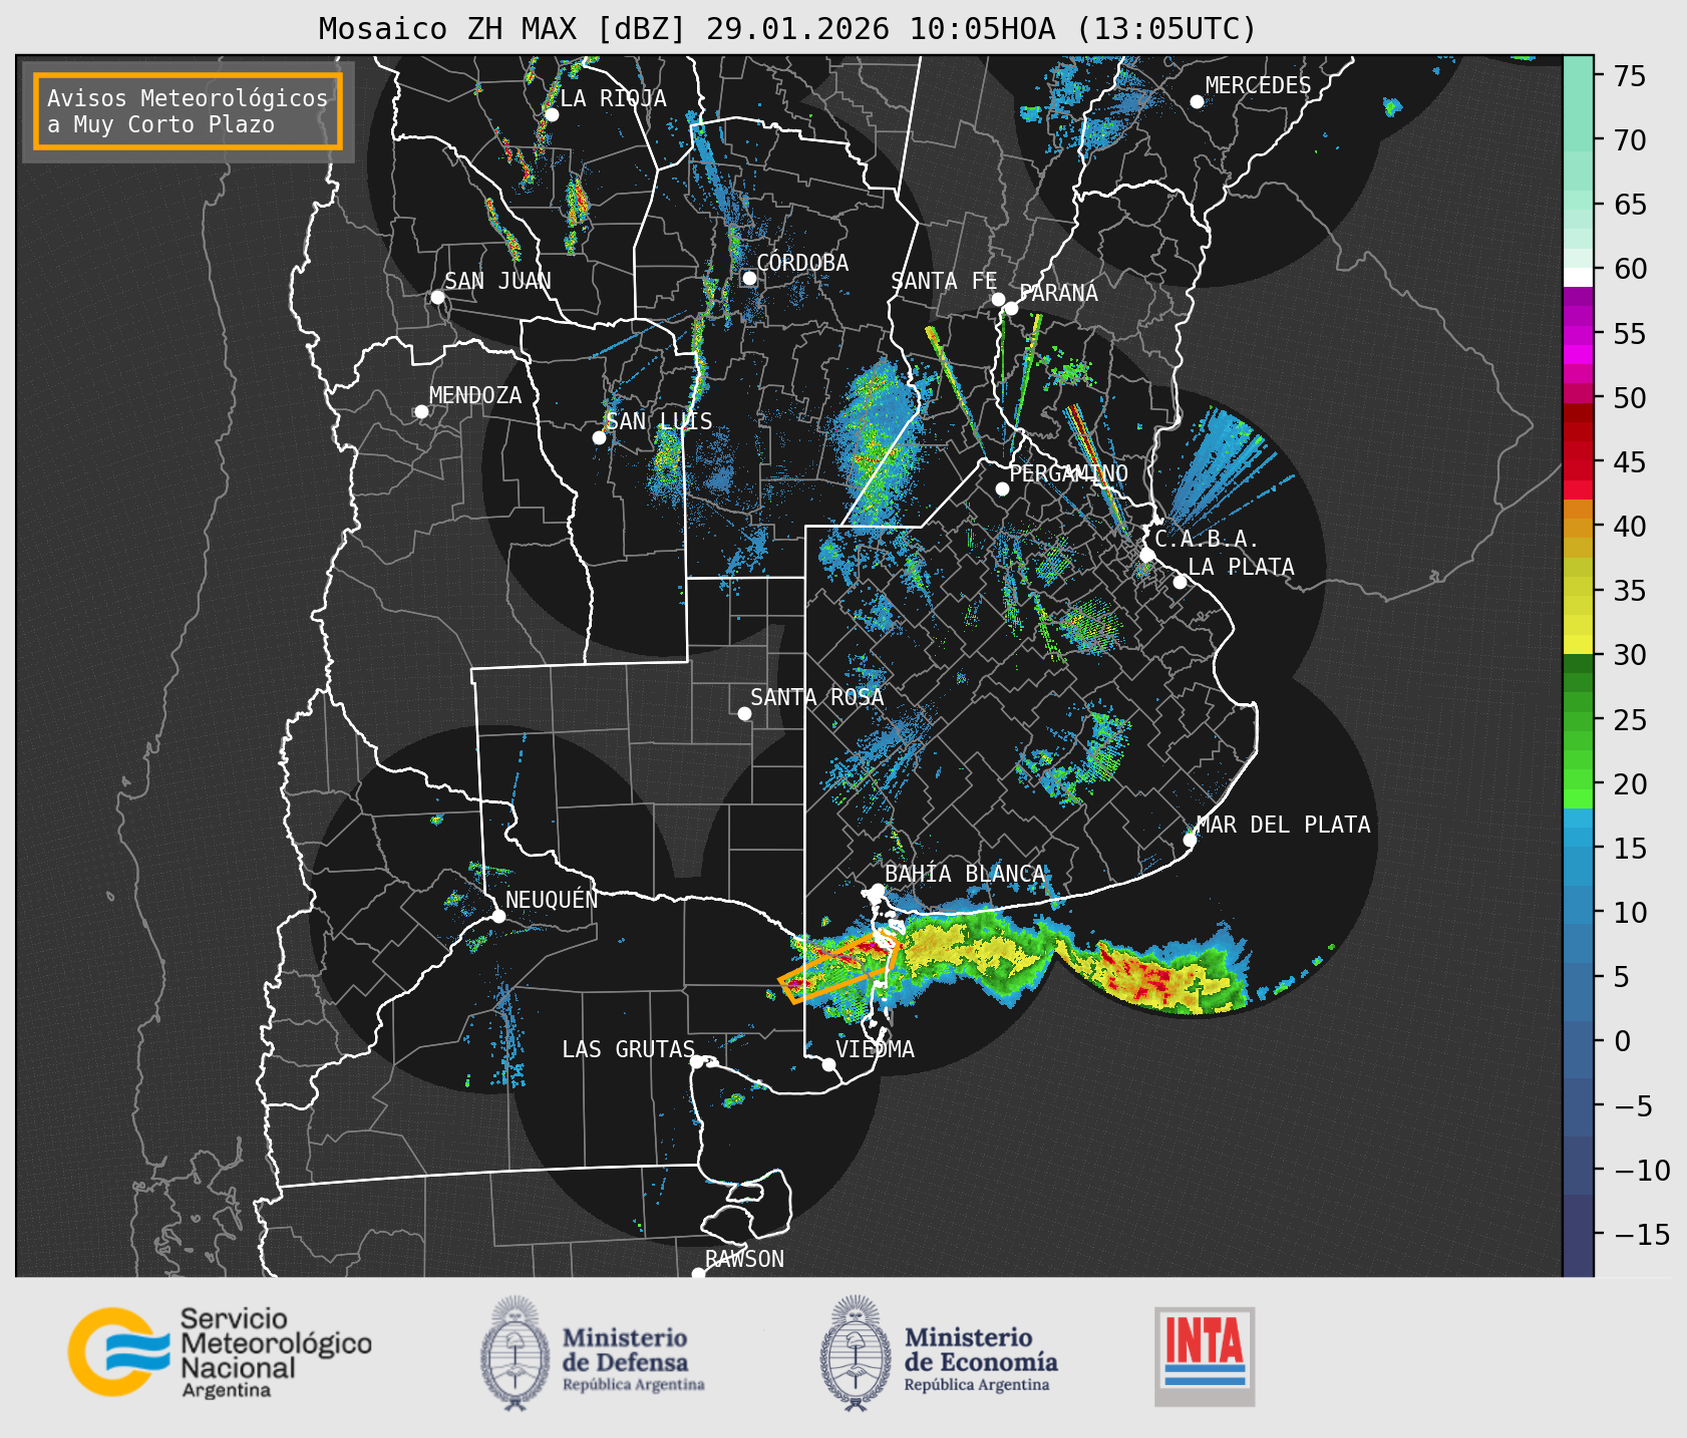The image size is (1687, 1438).
Task: Click the 75 tick label on the color scale
Action: 1630,77
